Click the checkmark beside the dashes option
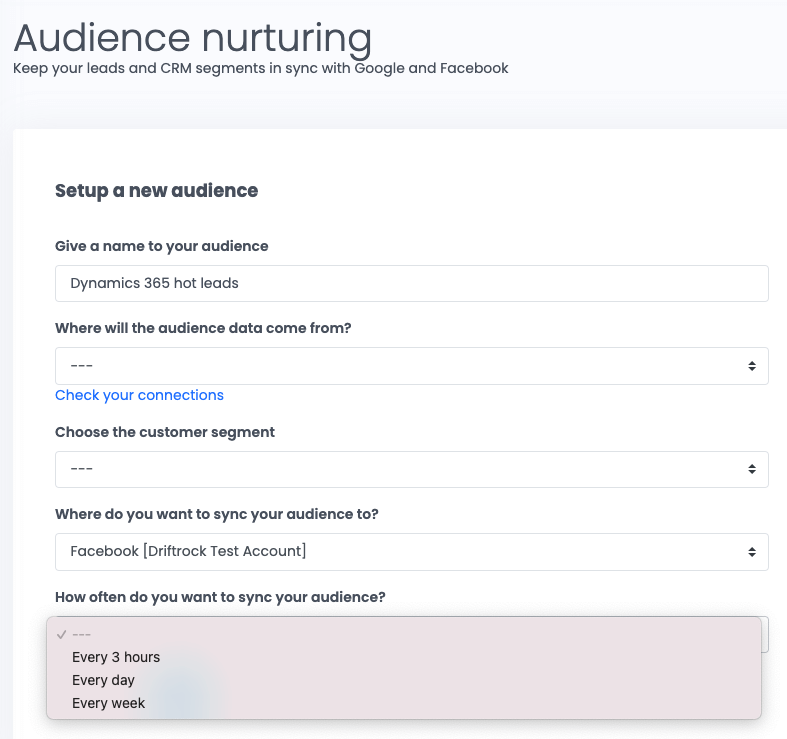The width and height of the screenshot is (787, 739). tap(62, 635)
